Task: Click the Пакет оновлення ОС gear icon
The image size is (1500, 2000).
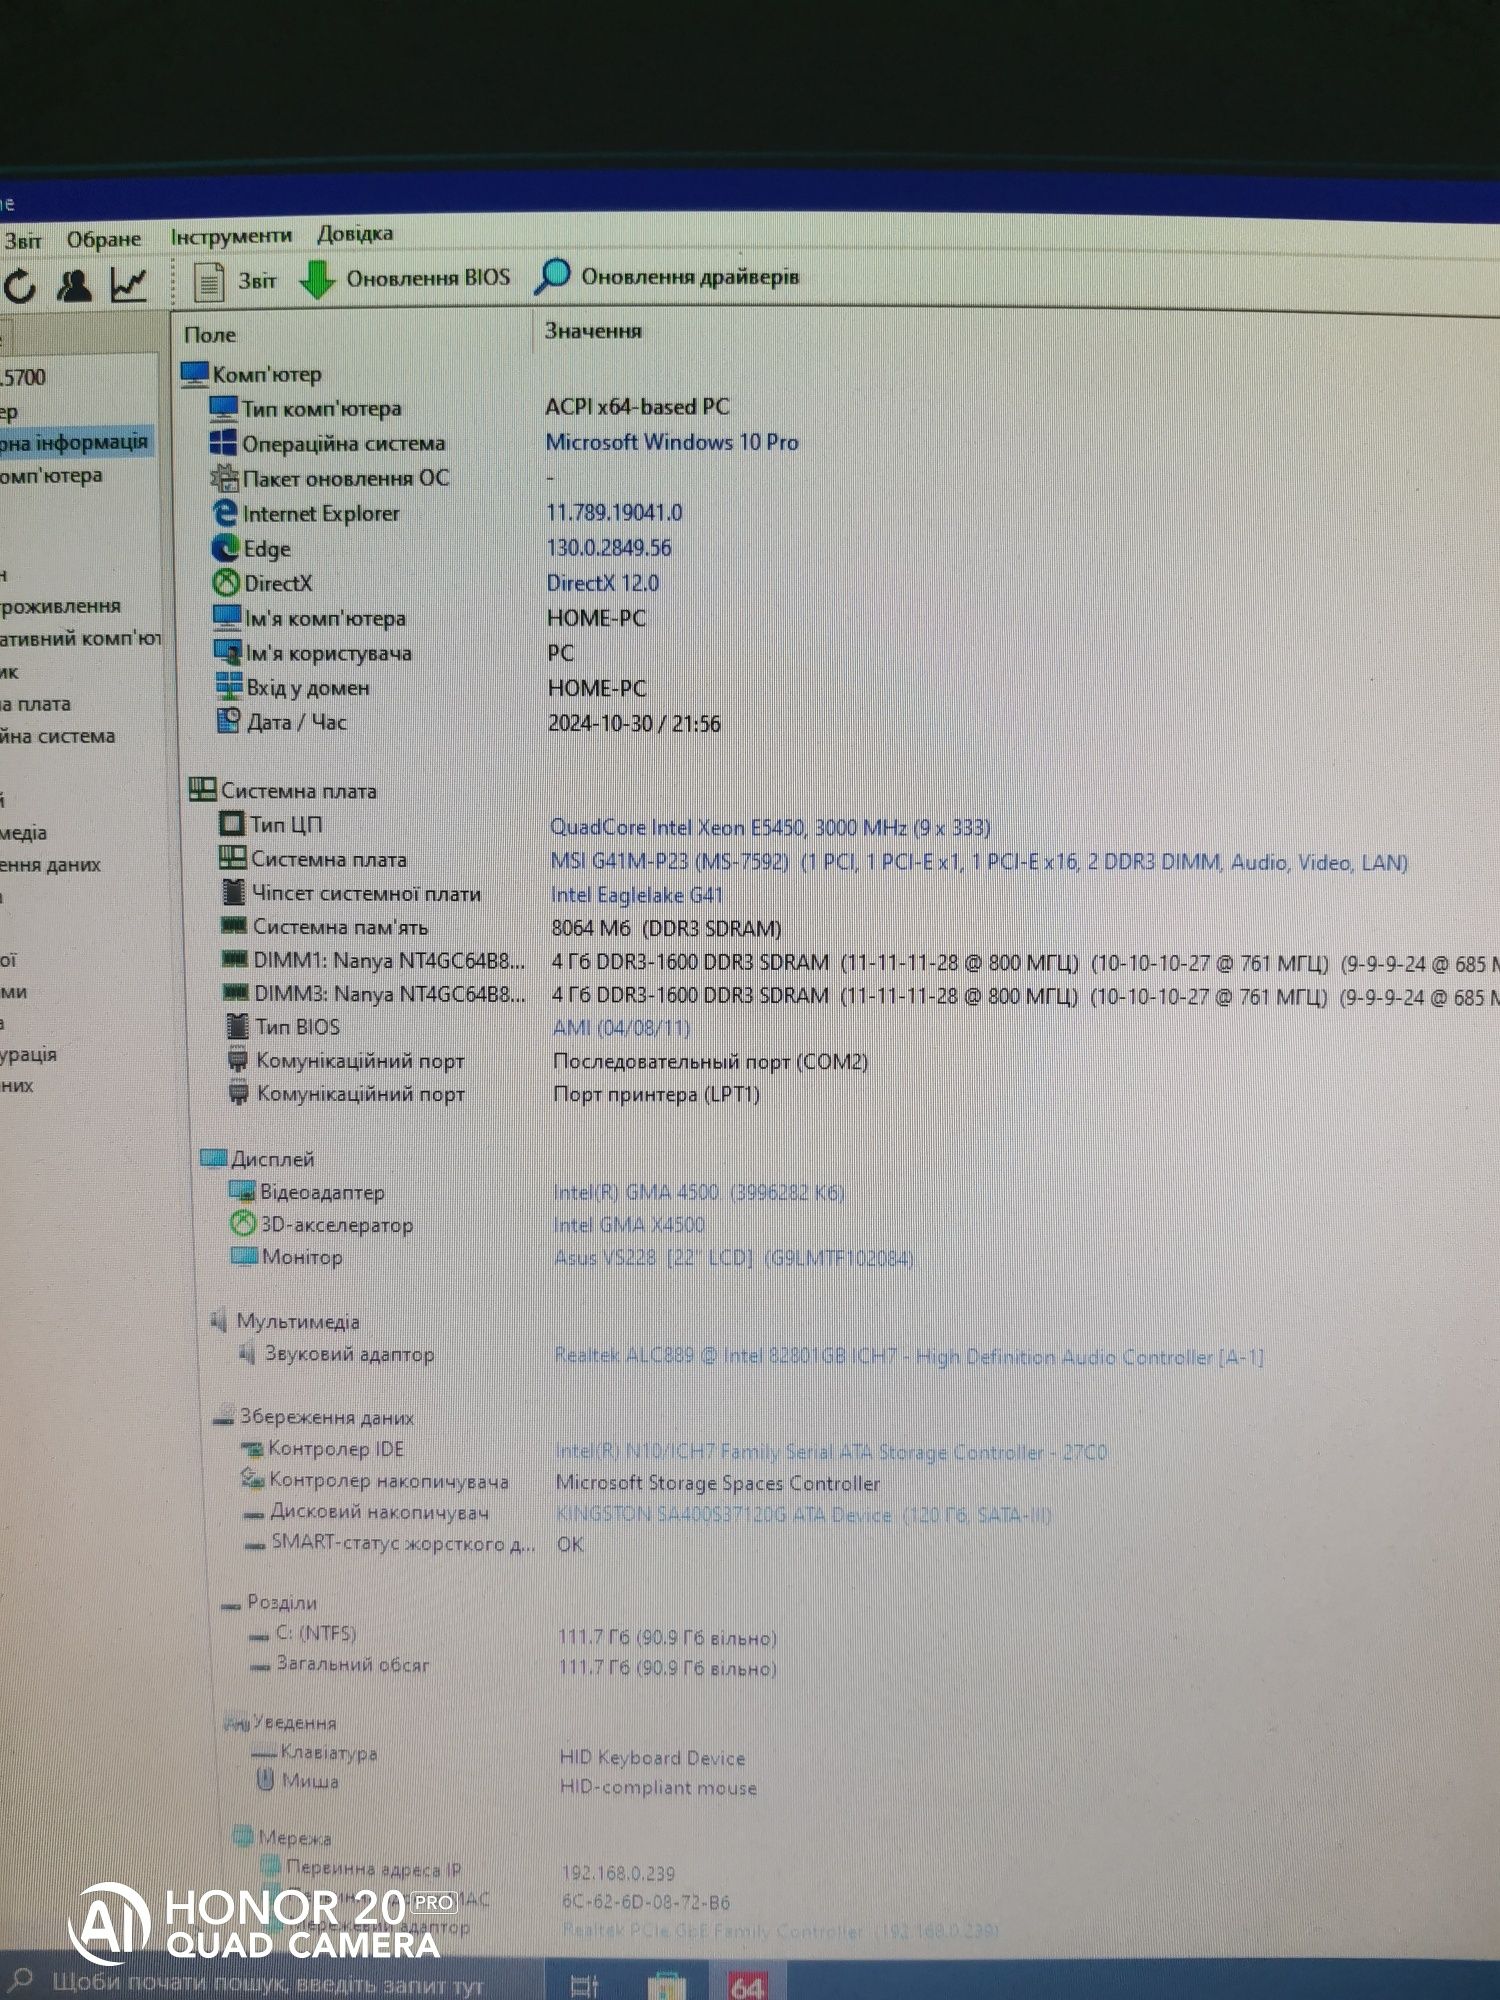Action: [224, 478]
